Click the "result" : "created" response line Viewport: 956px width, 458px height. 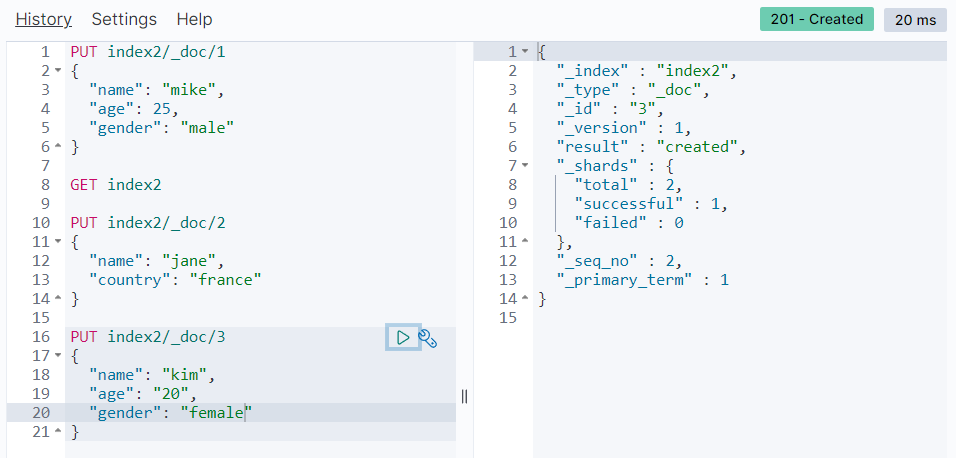tap(652, 147)
